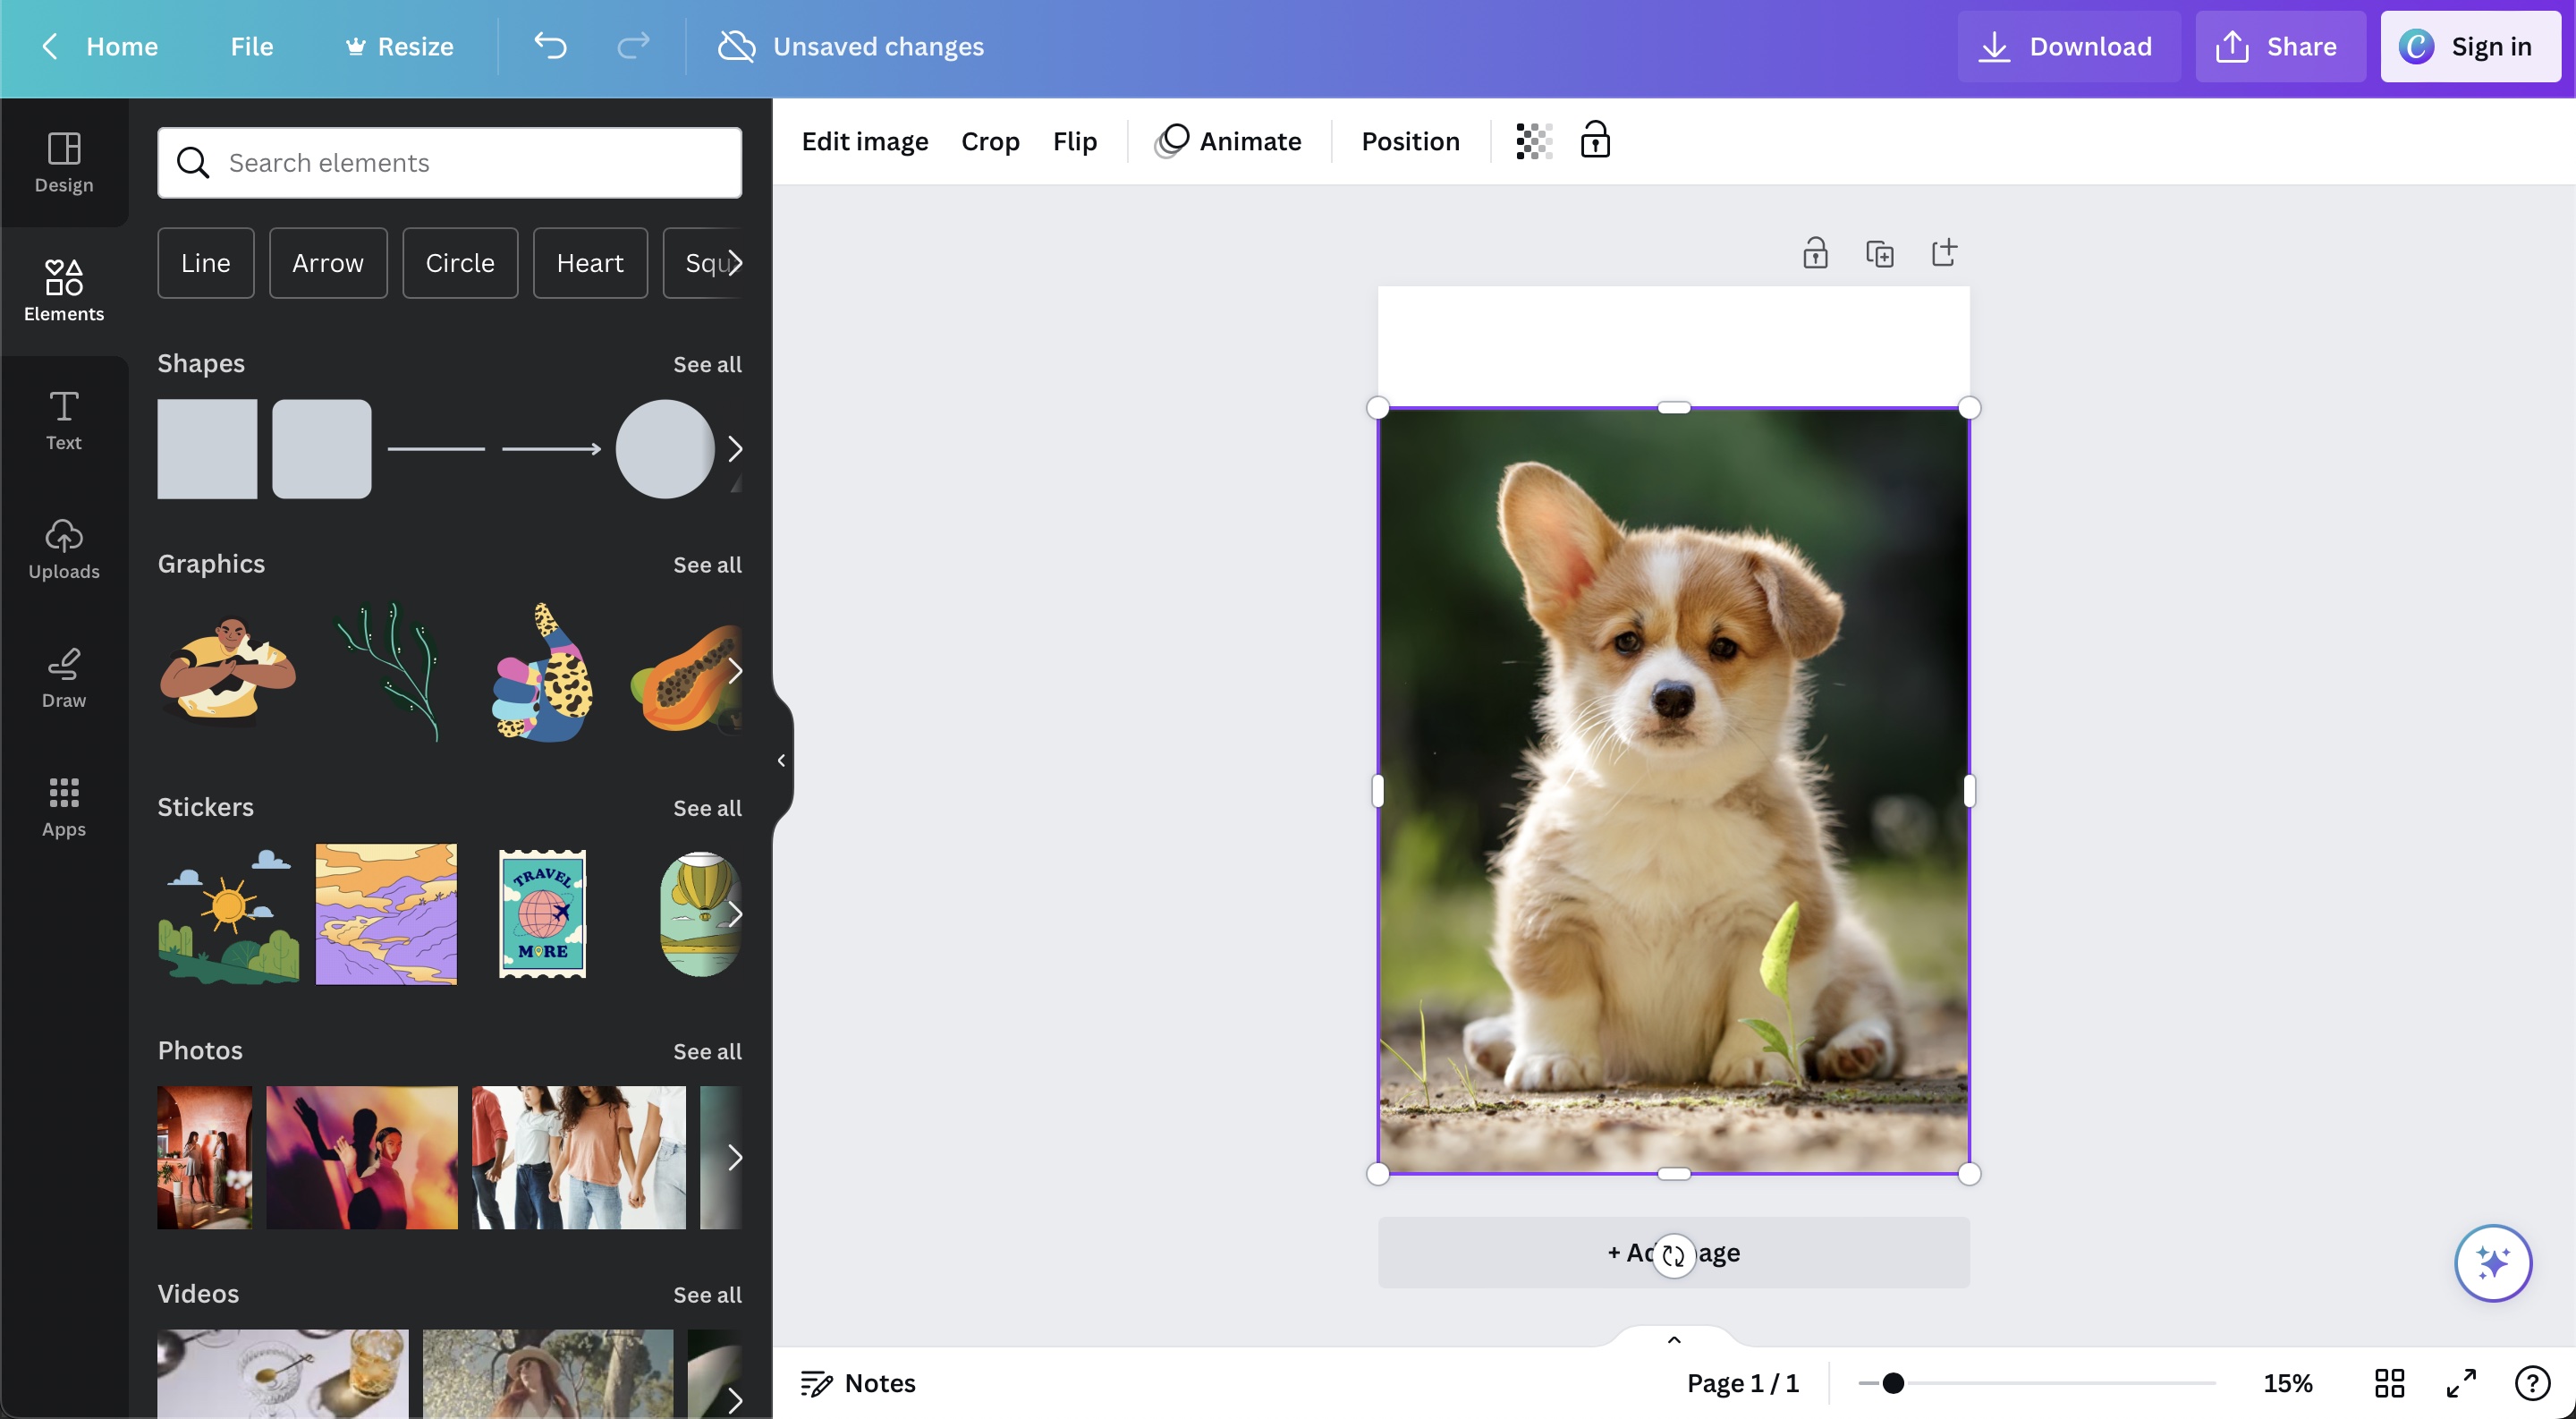Click the transparency checkerboard icon

pos(1534,141)
